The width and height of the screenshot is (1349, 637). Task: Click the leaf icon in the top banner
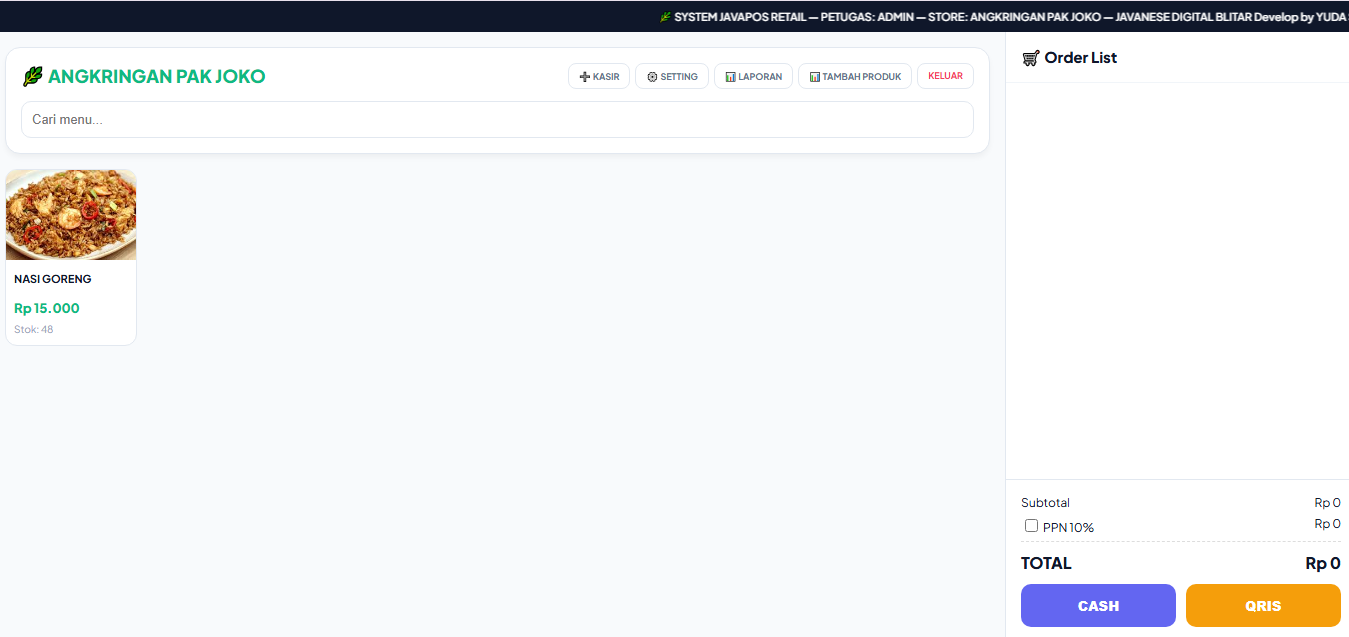click(665, 17)
